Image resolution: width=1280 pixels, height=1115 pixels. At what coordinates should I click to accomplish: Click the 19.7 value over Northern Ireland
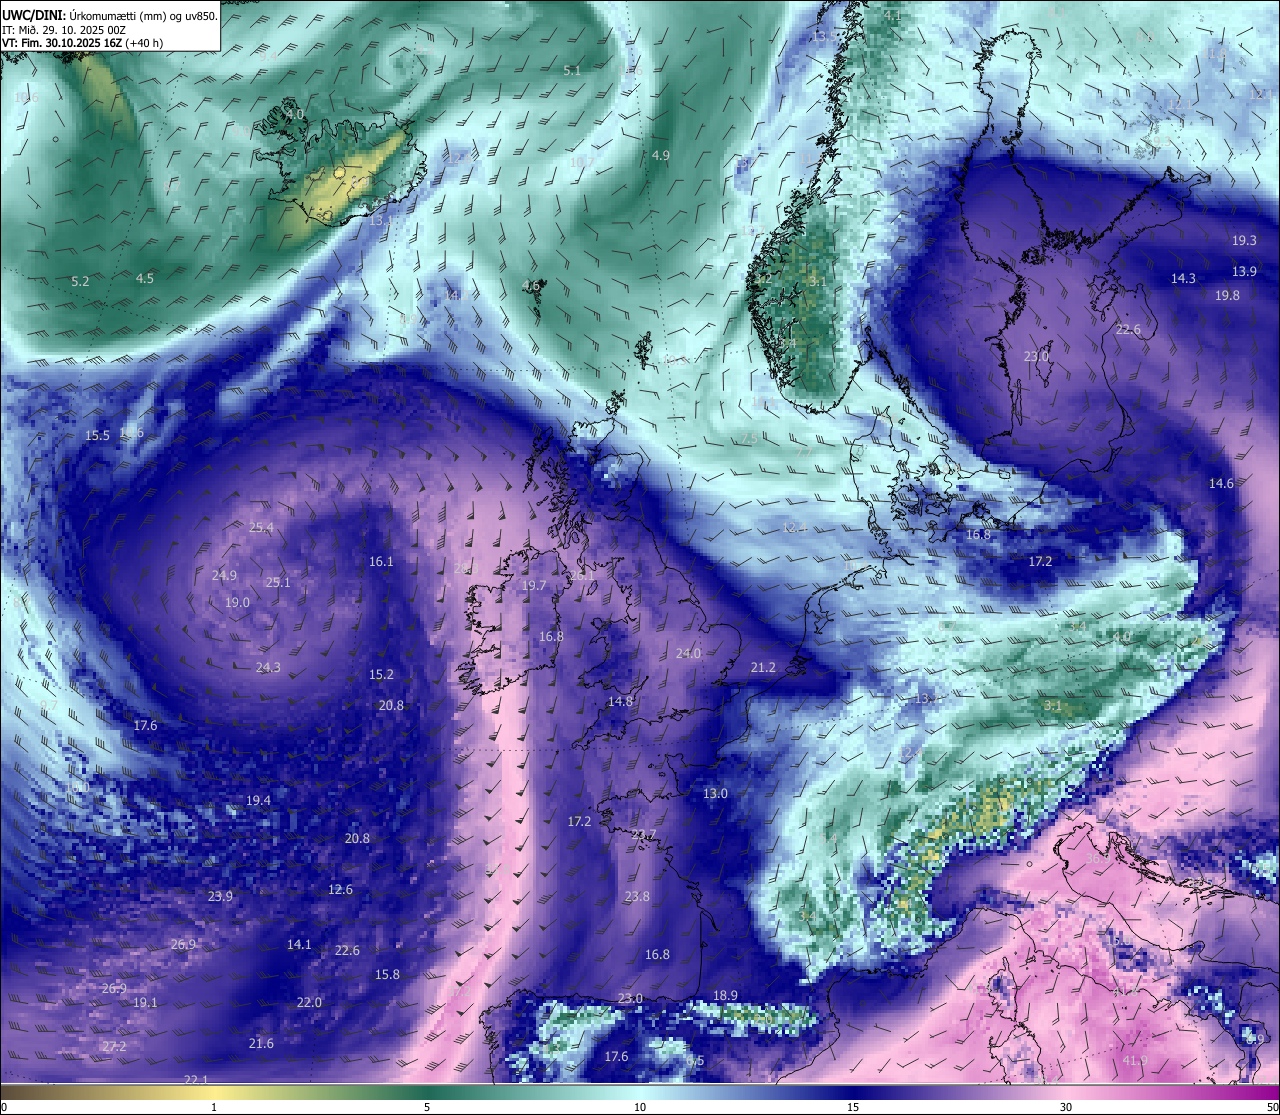point(534,586)
